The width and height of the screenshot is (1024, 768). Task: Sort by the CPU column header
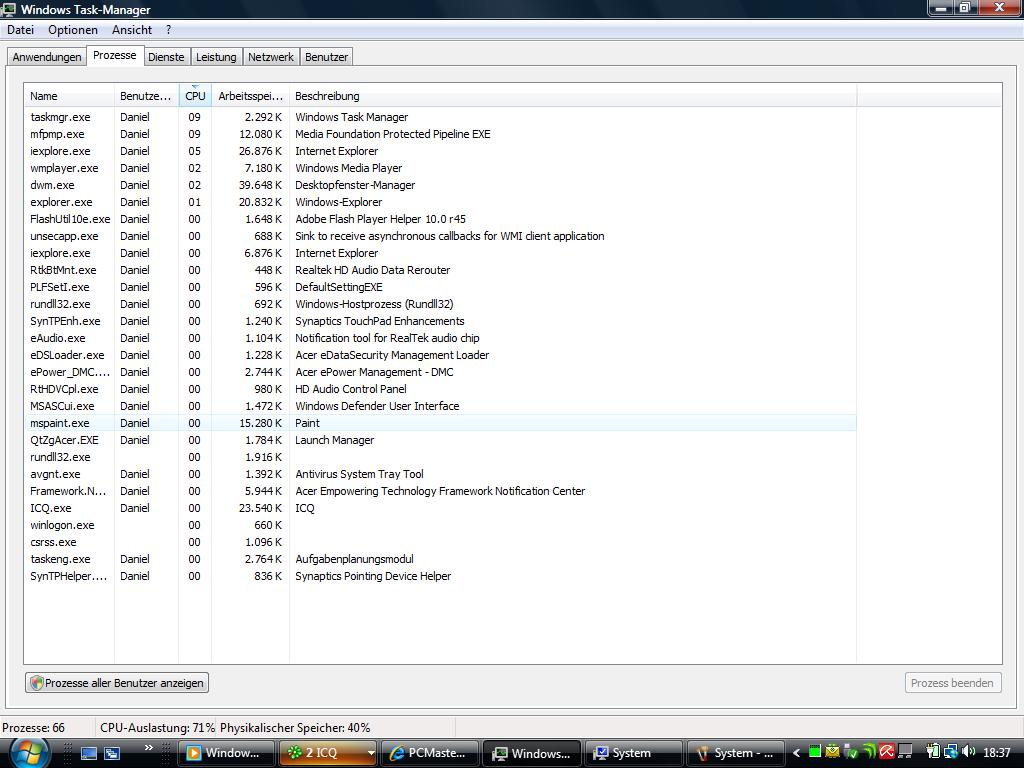coord(195,96)
